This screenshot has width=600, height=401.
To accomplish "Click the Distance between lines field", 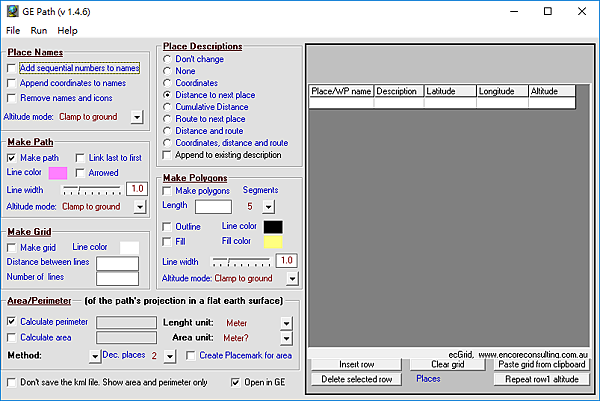I will [117, 264].
